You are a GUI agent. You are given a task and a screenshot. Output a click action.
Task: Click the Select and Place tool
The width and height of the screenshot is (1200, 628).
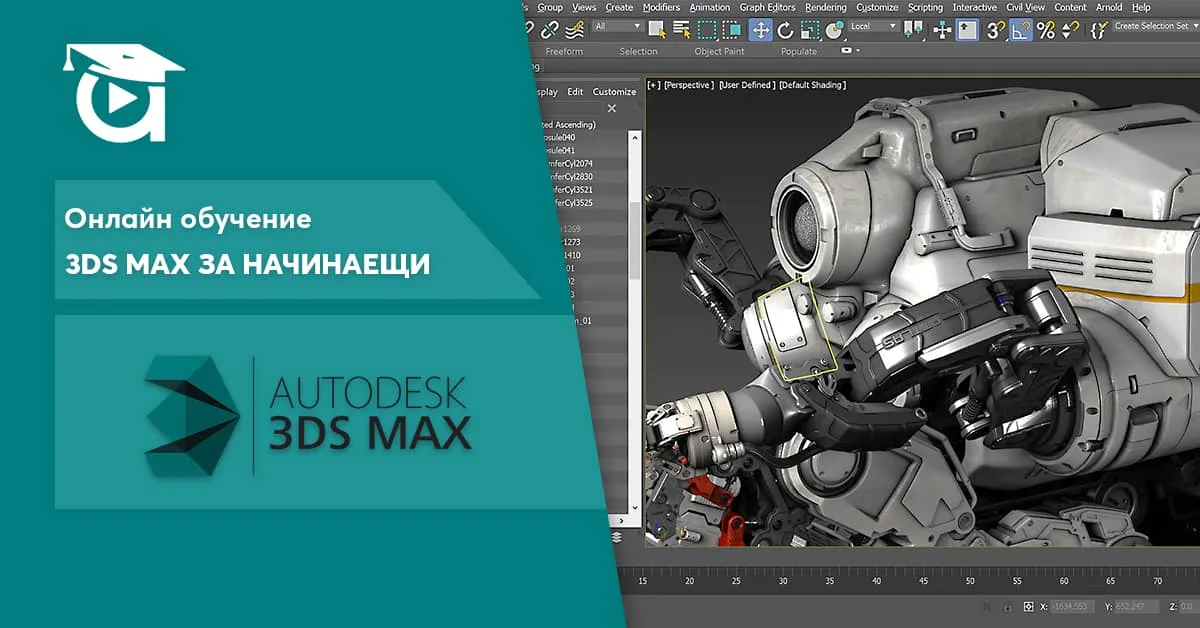tap(834, 29)
